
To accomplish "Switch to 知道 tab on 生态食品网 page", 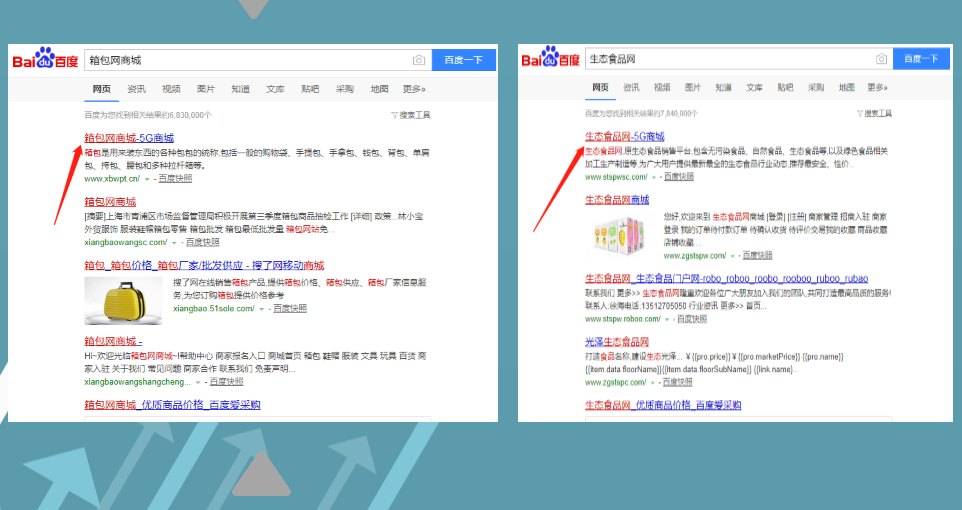I will [723, 88].
